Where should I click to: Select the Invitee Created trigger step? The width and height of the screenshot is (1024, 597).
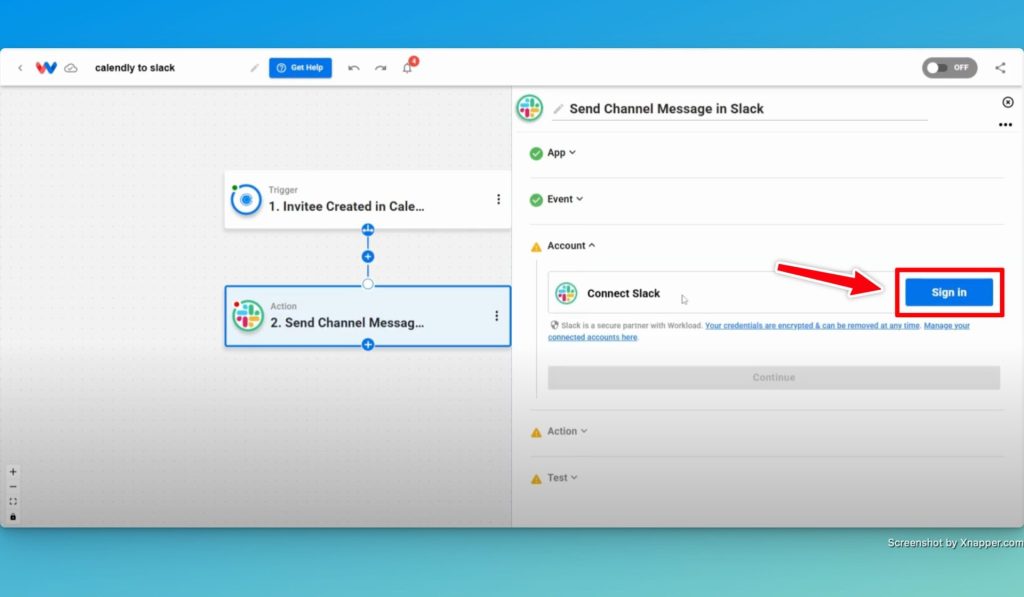click(x=368, y=199)
